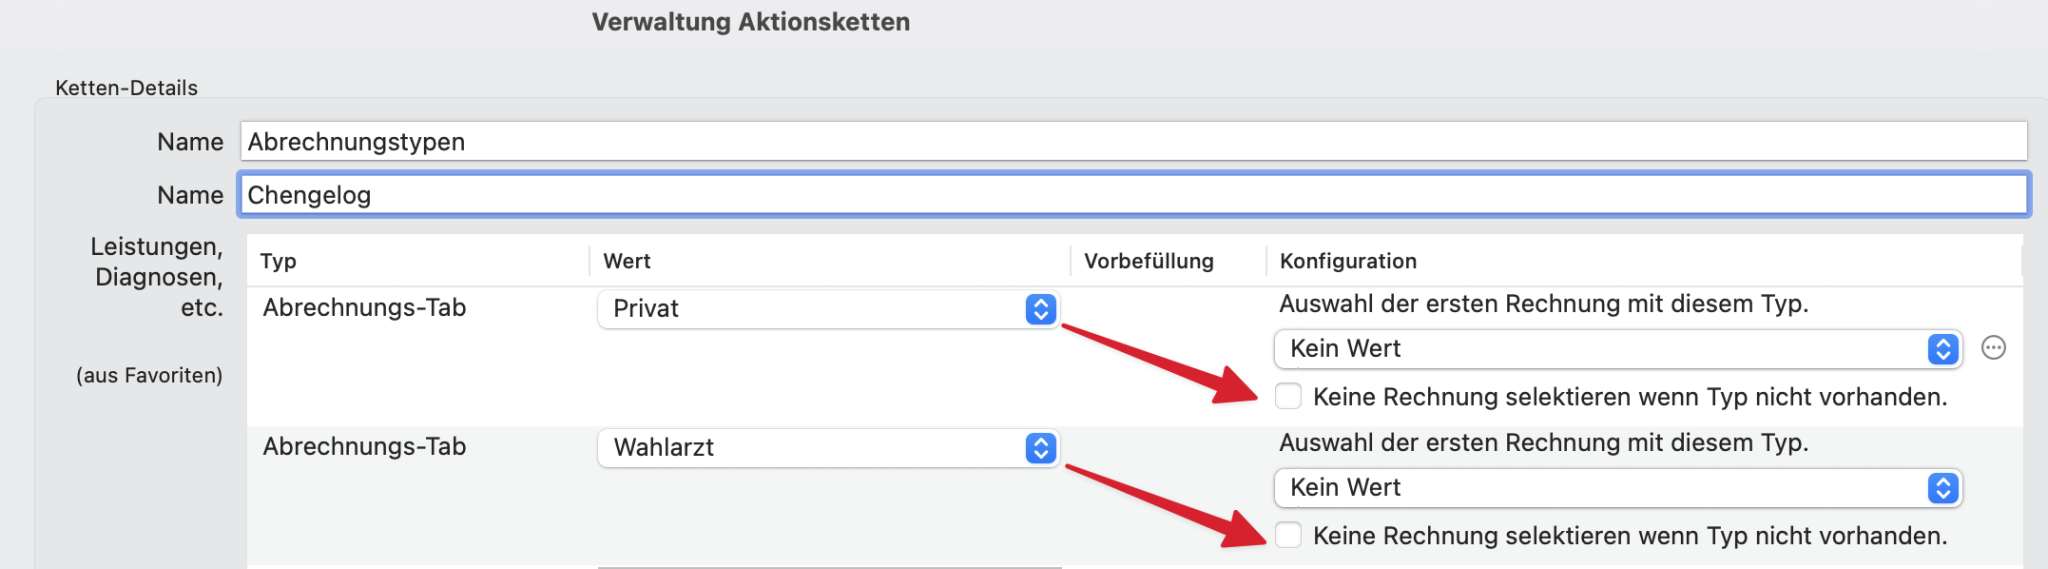Click 'Auswahl der ersten Rechnung' text in Wahlarzt row
Viewport: 2048px width, 569px height.
coord(1543,443)
